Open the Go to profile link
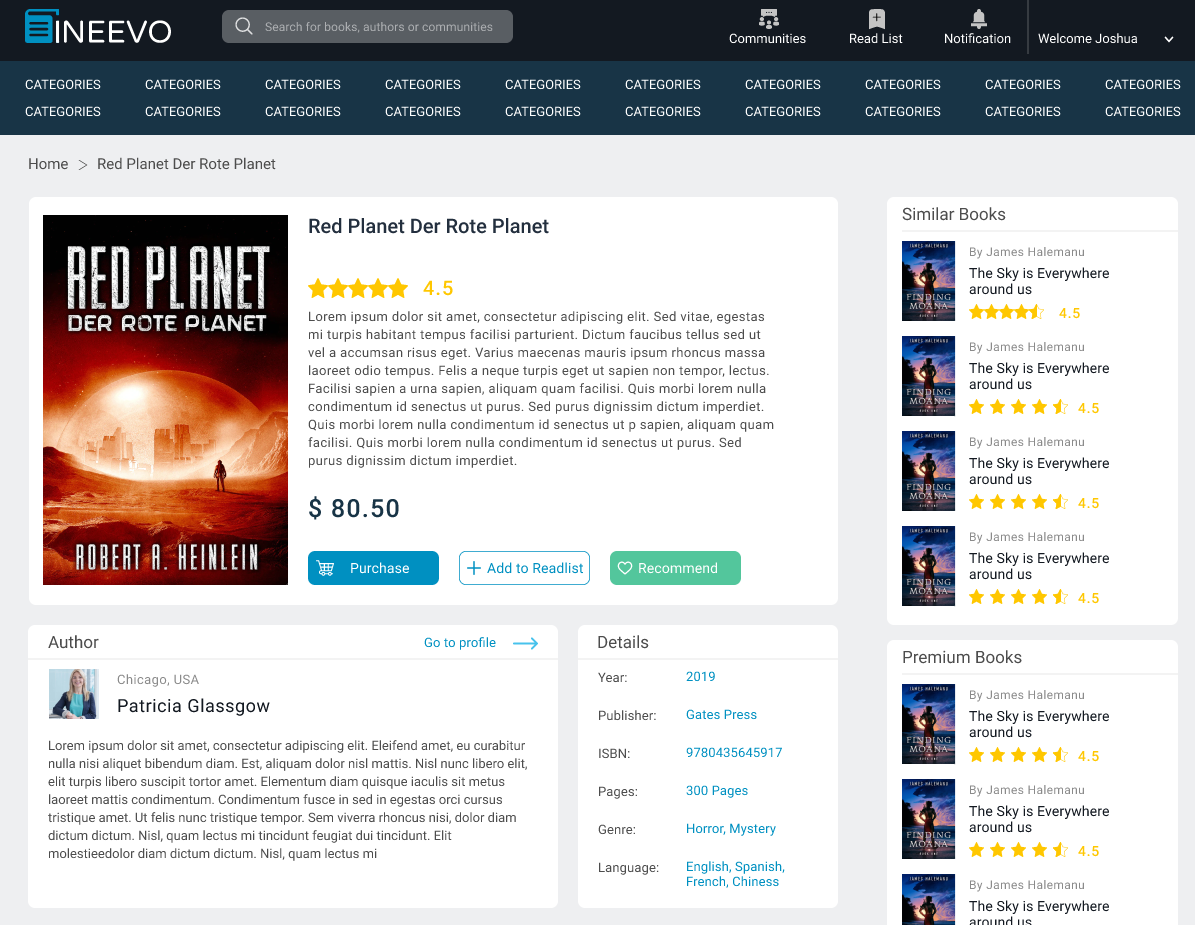1195x925 pixels. pos(460,643)
